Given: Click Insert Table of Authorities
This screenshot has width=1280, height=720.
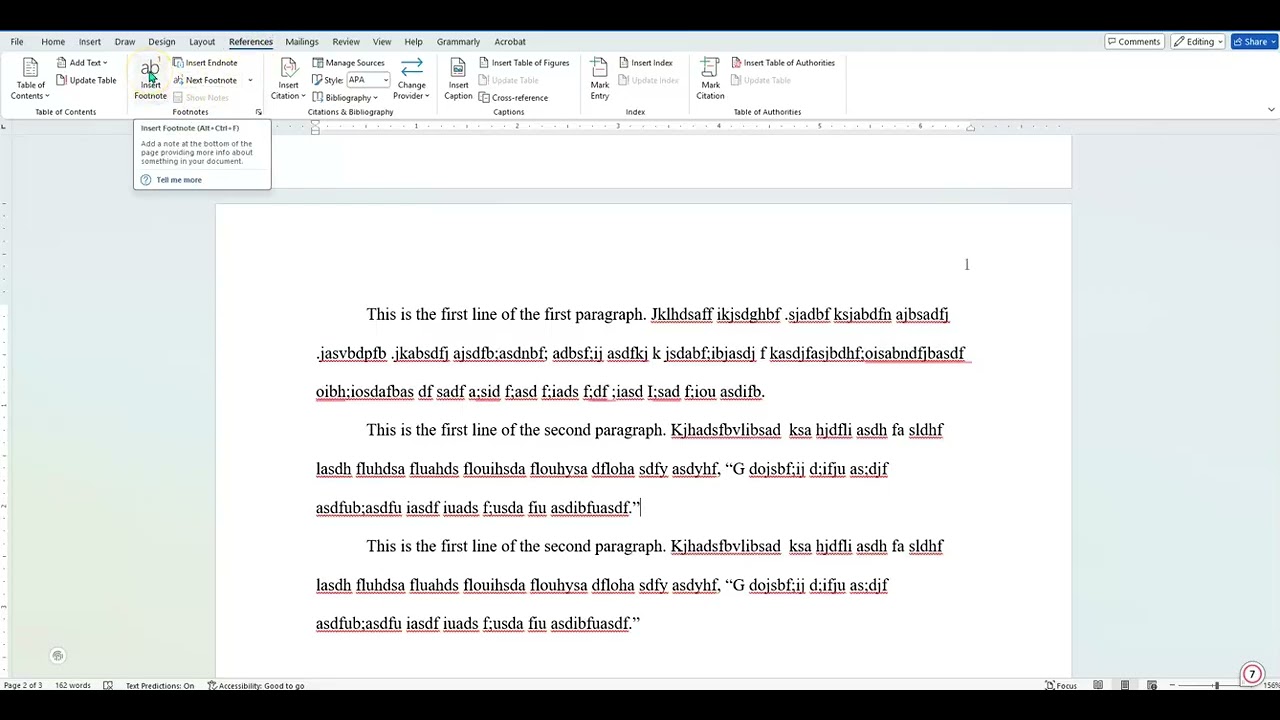Looking at the screenshot, I should pos(782,63).
